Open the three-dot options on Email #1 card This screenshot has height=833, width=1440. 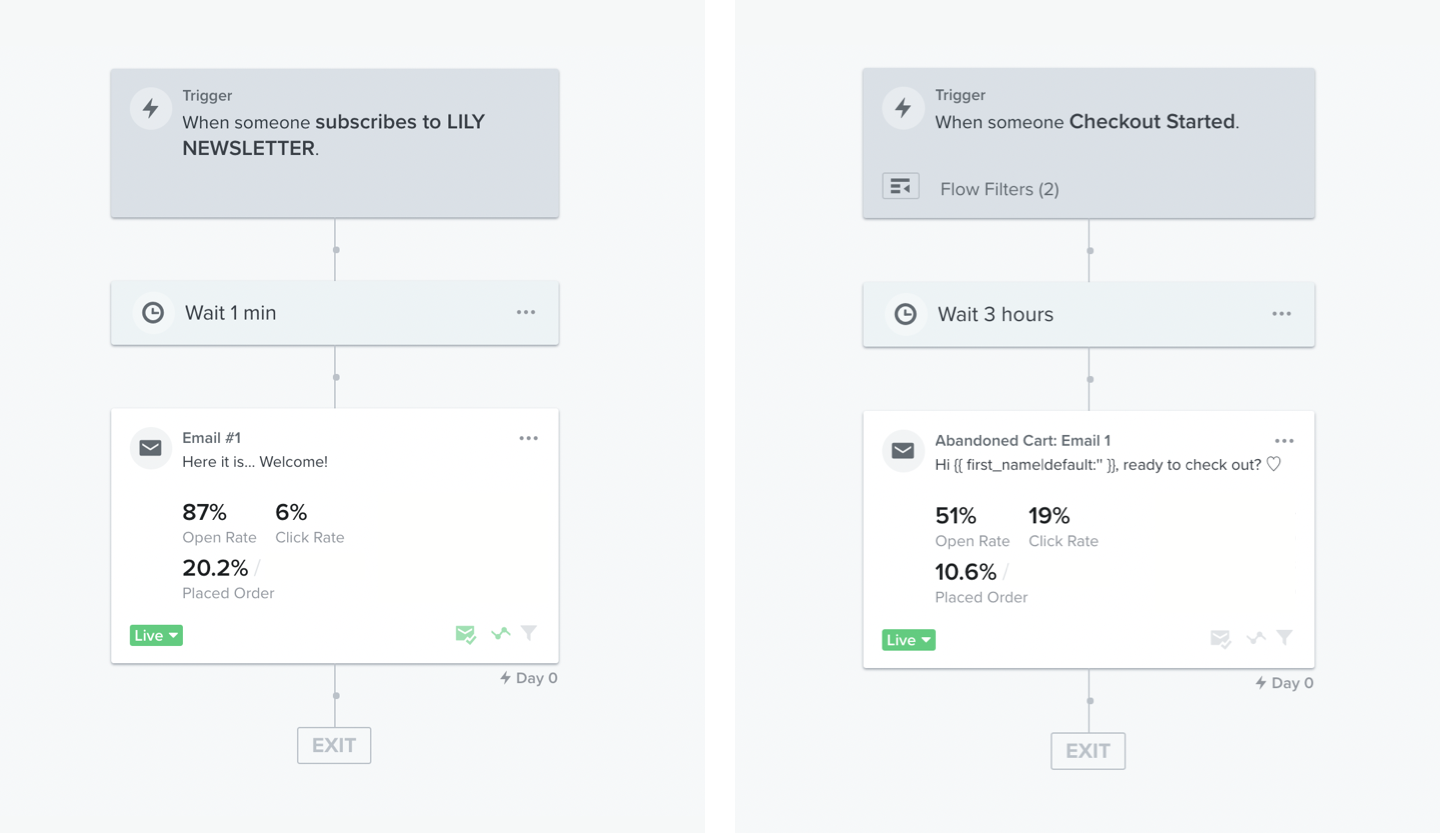point(529,438)
